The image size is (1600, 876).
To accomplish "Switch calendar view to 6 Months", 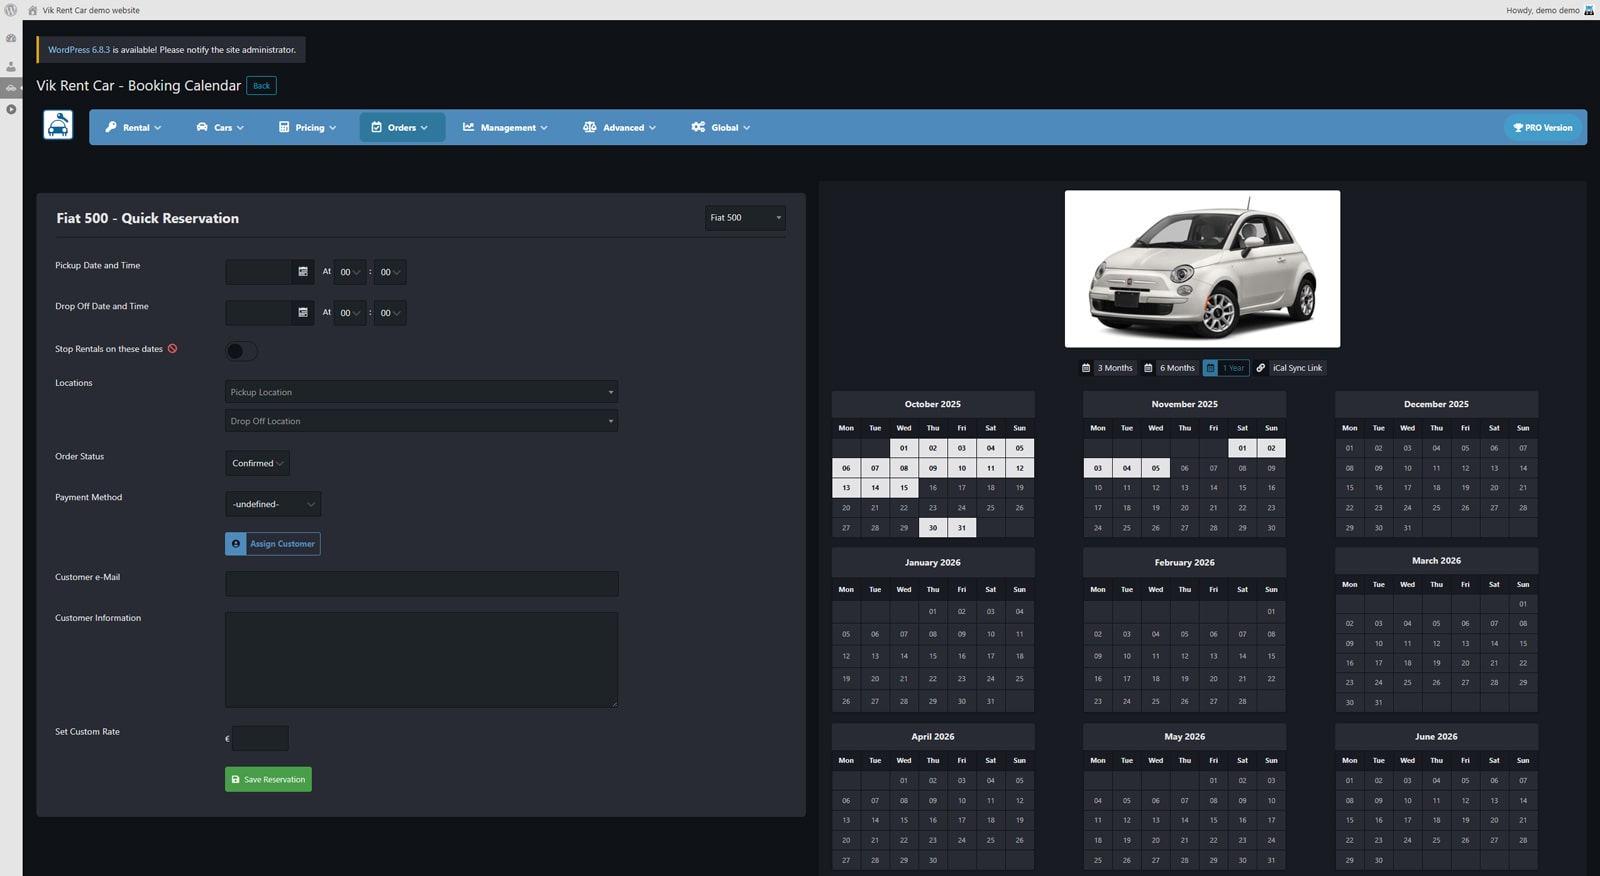I will [1169, 368].
